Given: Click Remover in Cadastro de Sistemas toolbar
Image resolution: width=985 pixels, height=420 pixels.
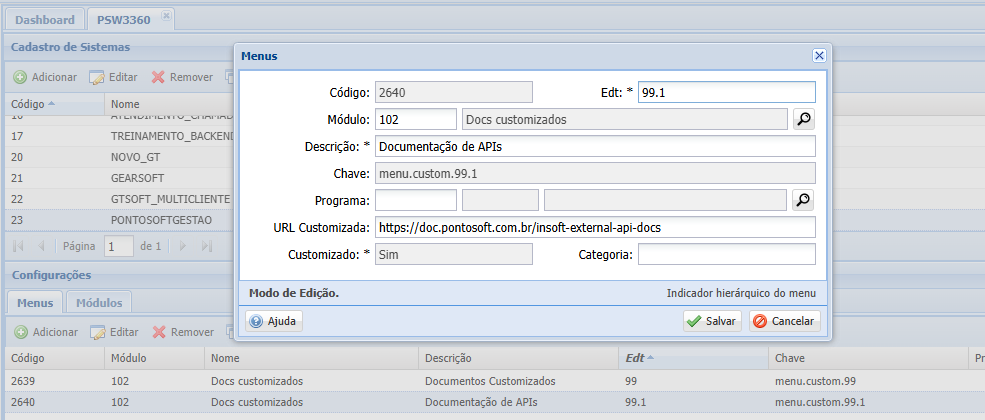Looking at the screenshot, I should tap(183, 77).
